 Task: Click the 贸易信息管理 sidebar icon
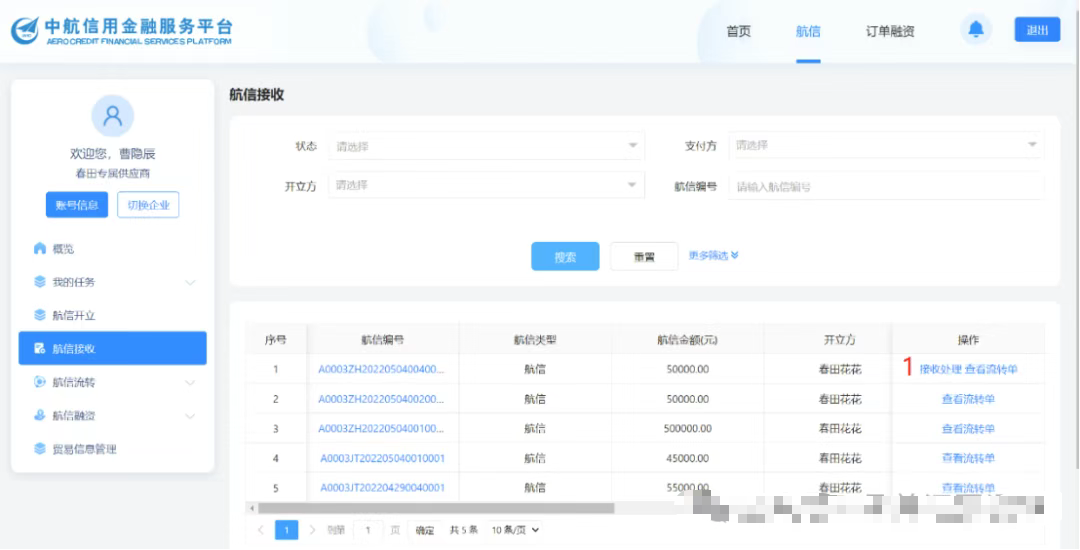(40, 449)
